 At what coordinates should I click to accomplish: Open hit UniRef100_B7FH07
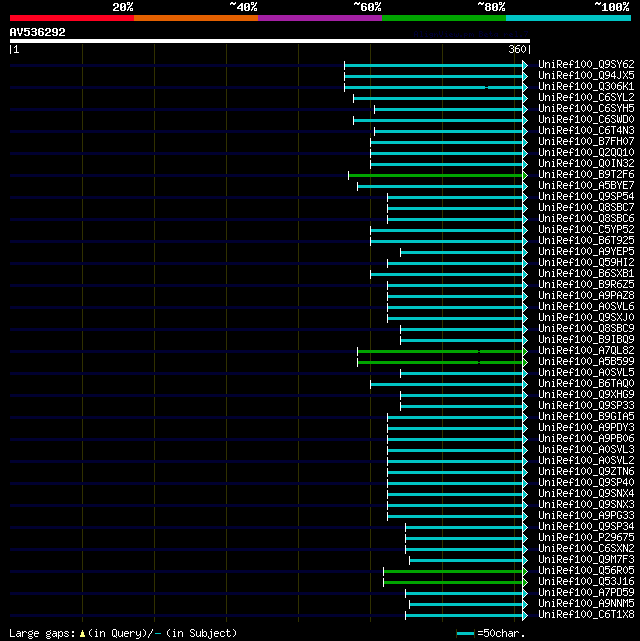tap(586, 141)
